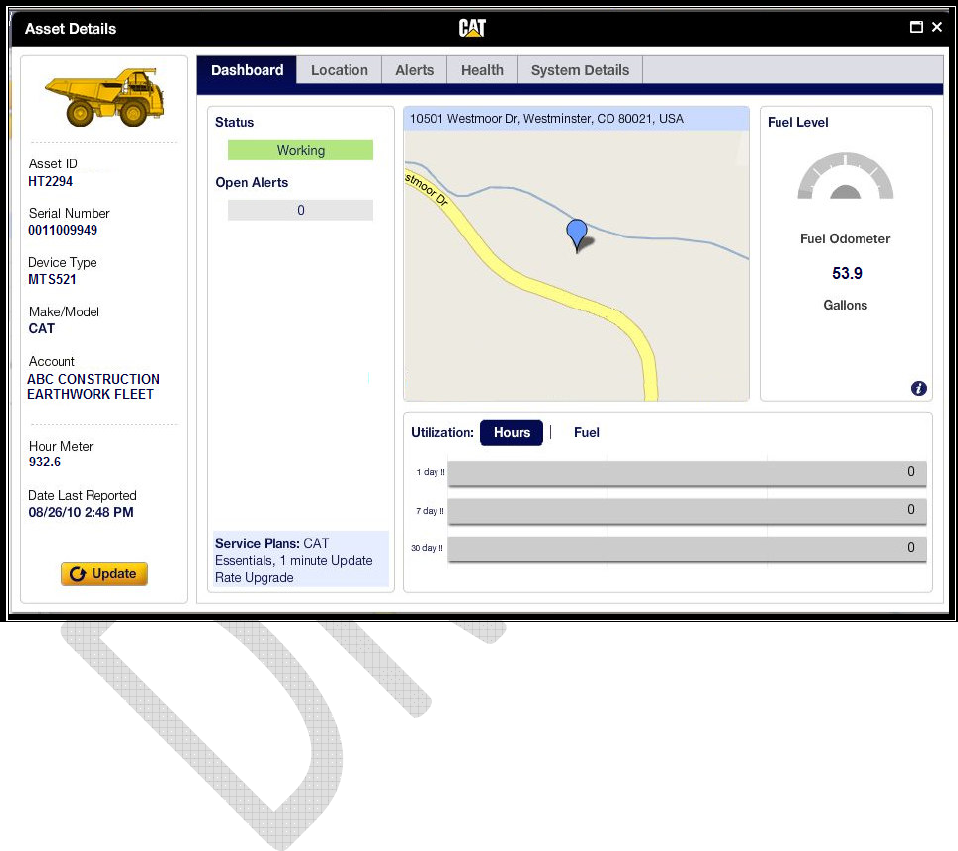Click the 7 day utilization bar
The height and width of the screenshot is (851, 958).
pyautogui.click(x=687, y=511)
